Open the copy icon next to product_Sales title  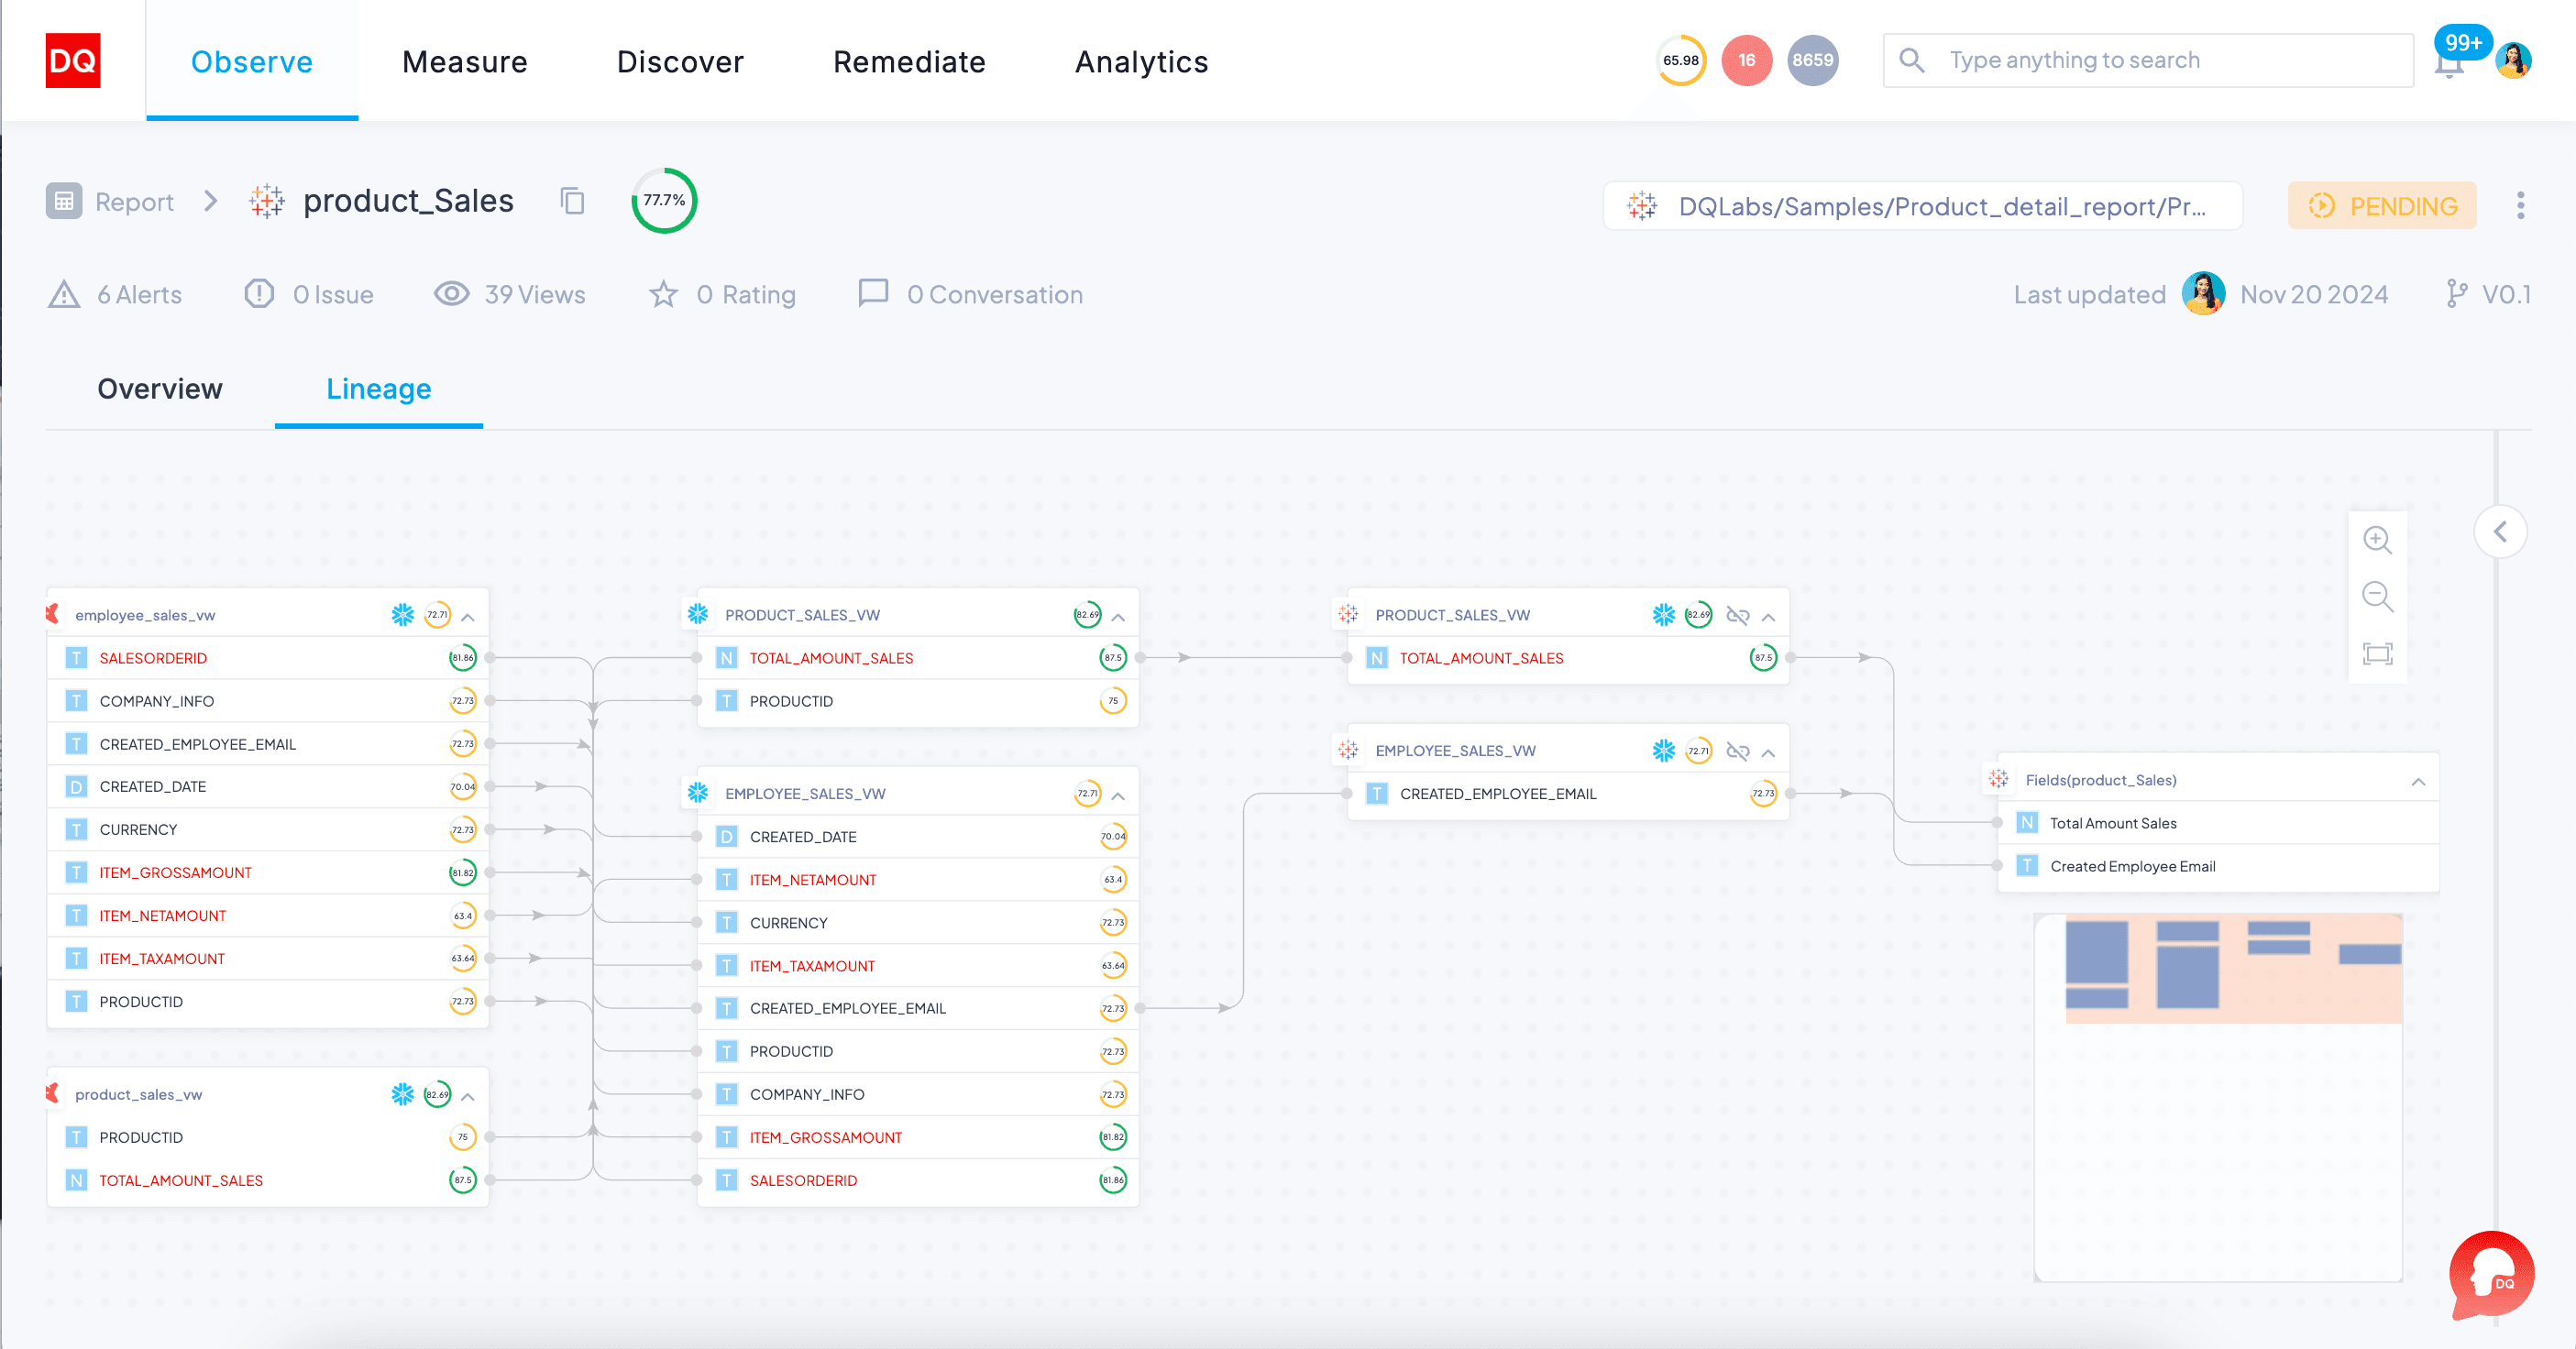[x=571, y=201]
